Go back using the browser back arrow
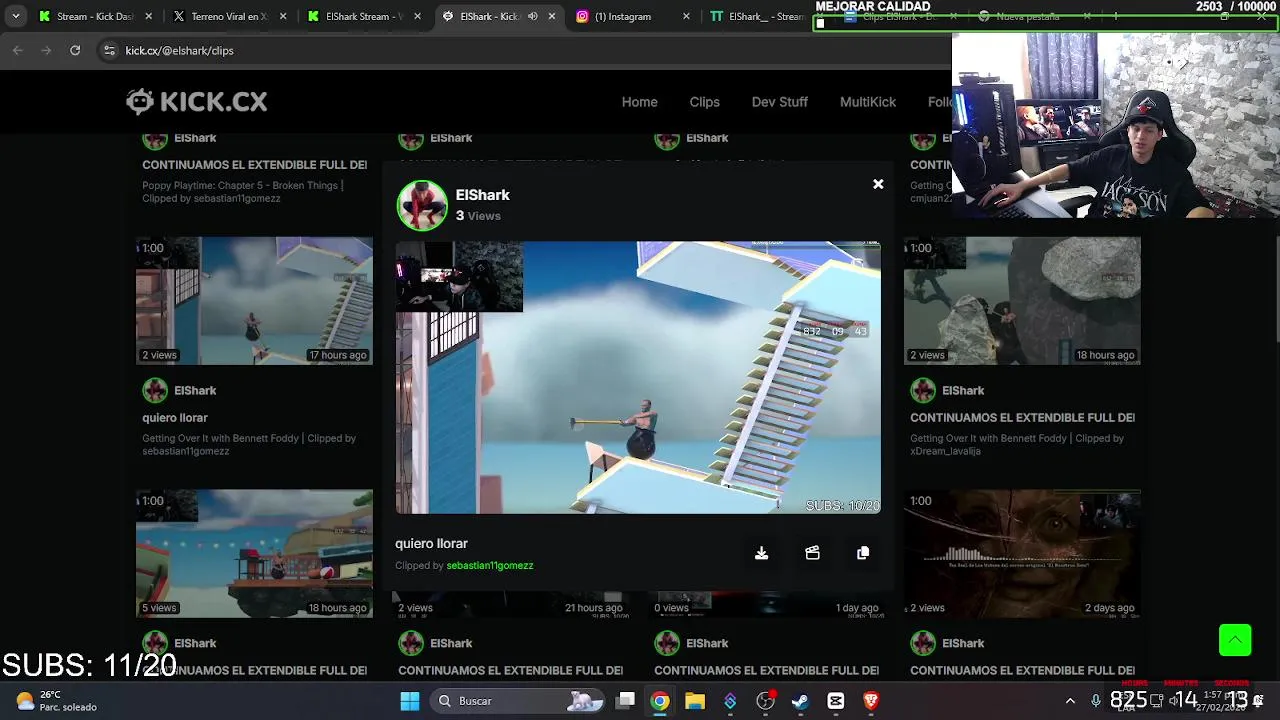Viewport: 1280px width, 720px height. coord(18,50)
